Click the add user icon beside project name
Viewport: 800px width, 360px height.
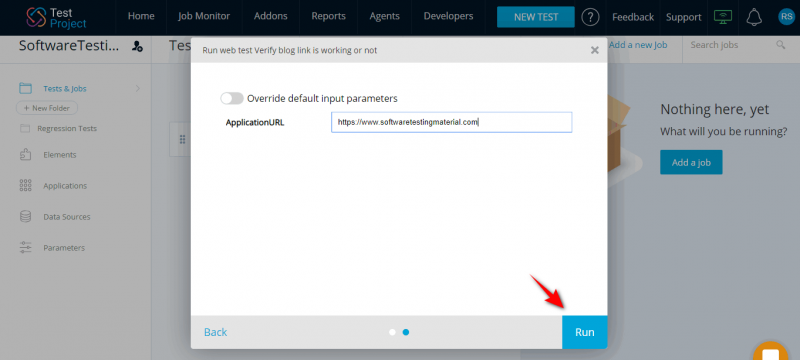click(x=137, y=46)
